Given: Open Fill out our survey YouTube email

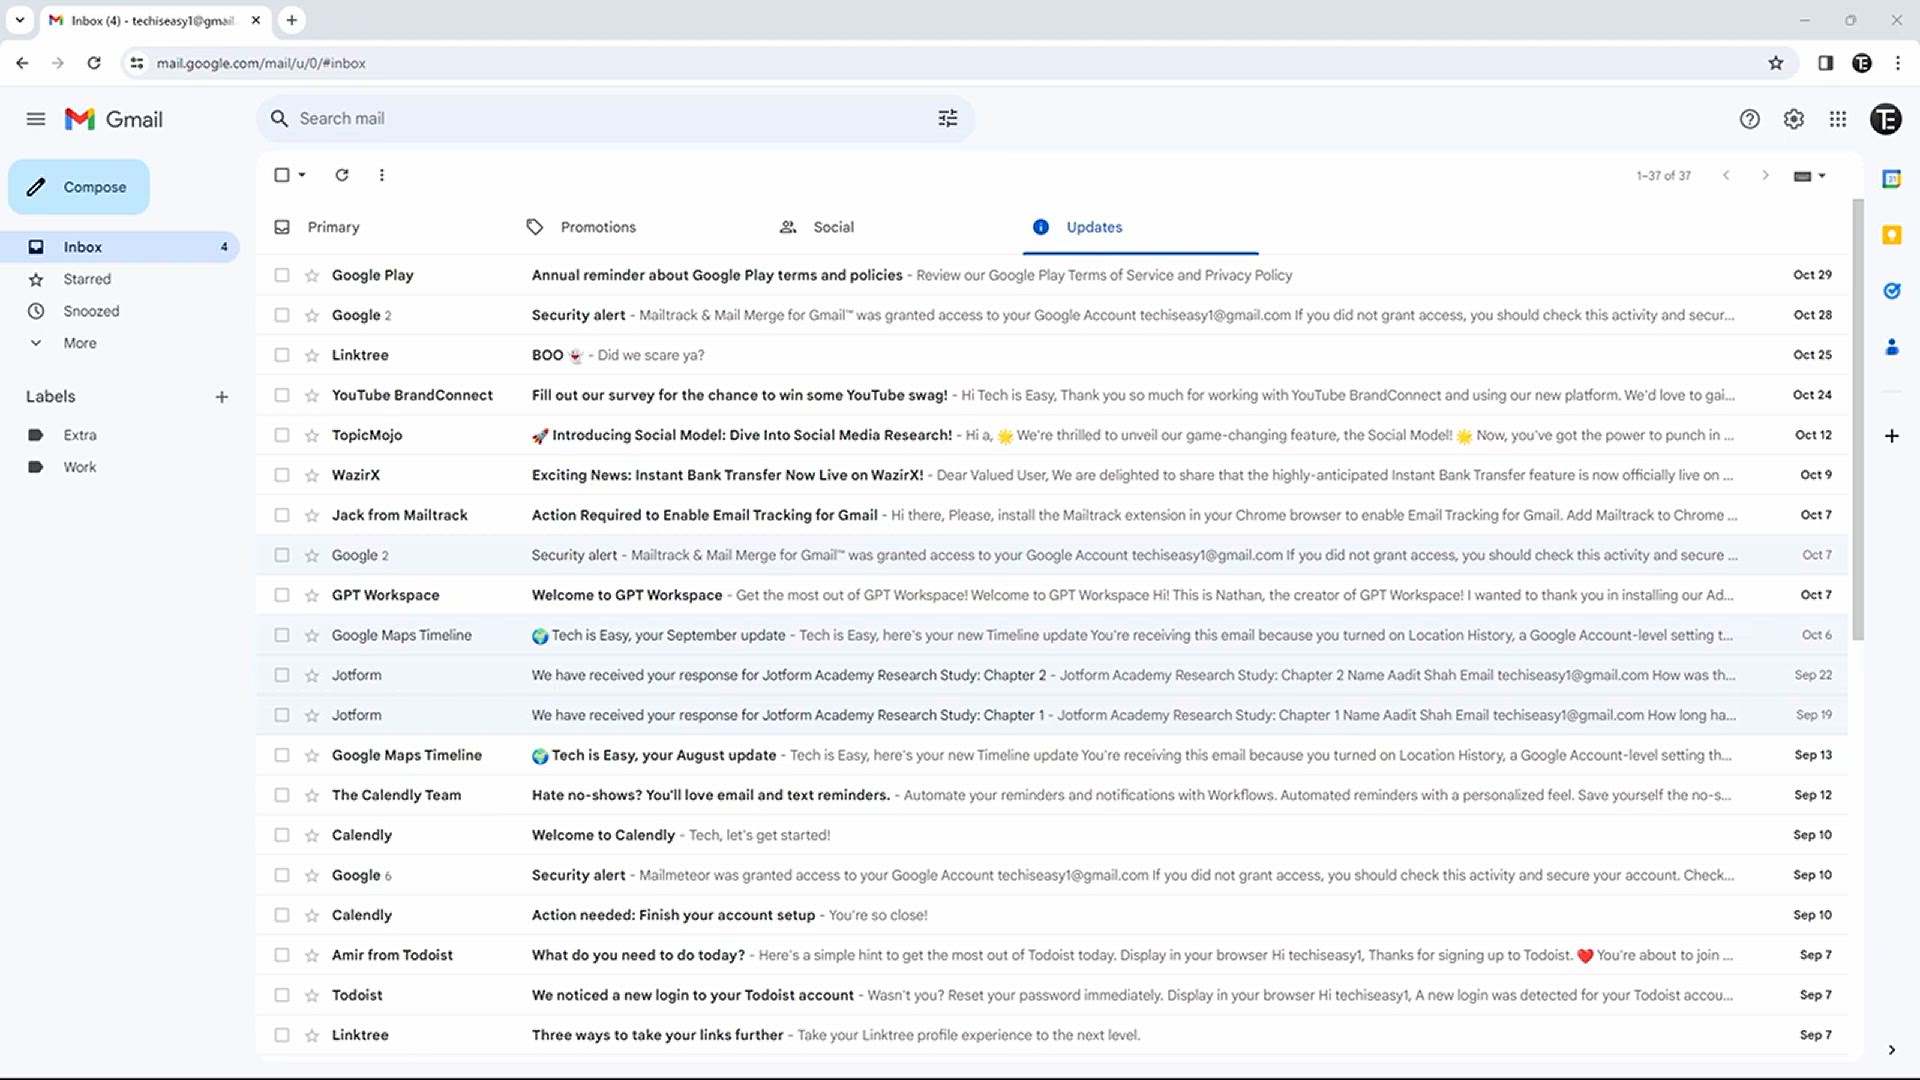Looking at the screenshot, I should (1051, 395).
